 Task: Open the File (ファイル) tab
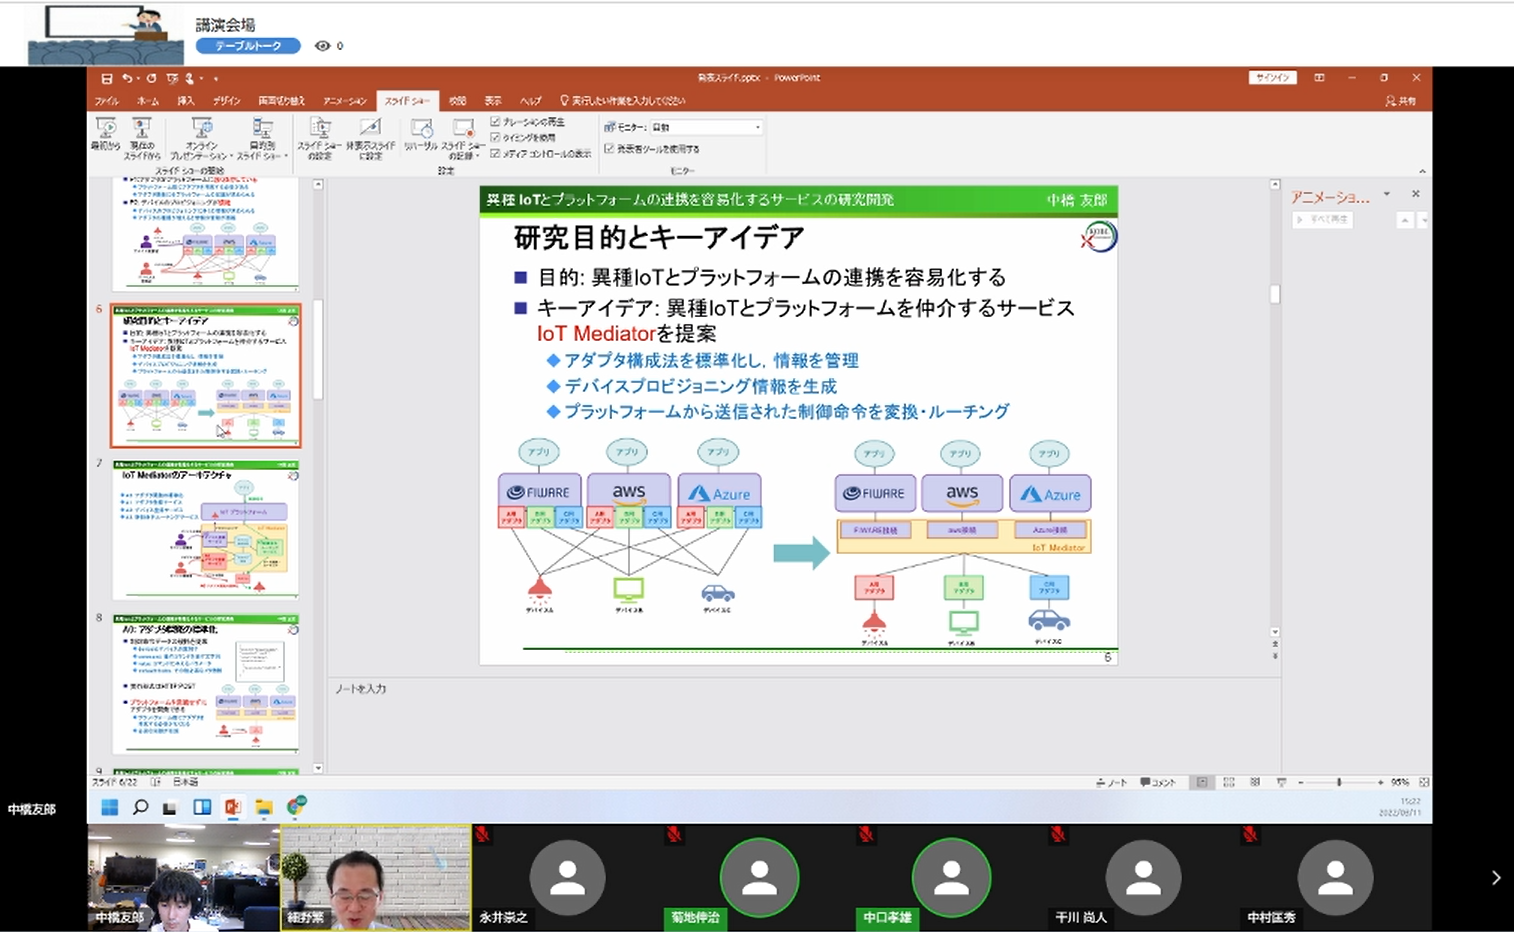point(106,101)
